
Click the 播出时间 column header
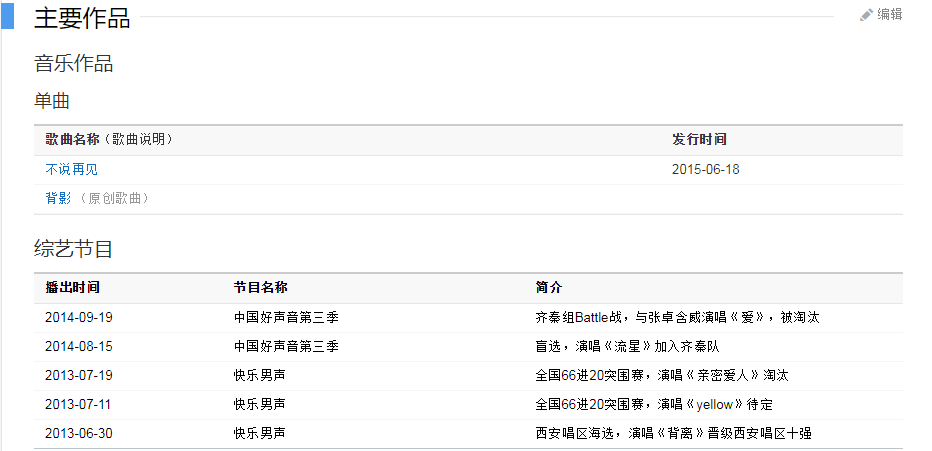(72, 288)
